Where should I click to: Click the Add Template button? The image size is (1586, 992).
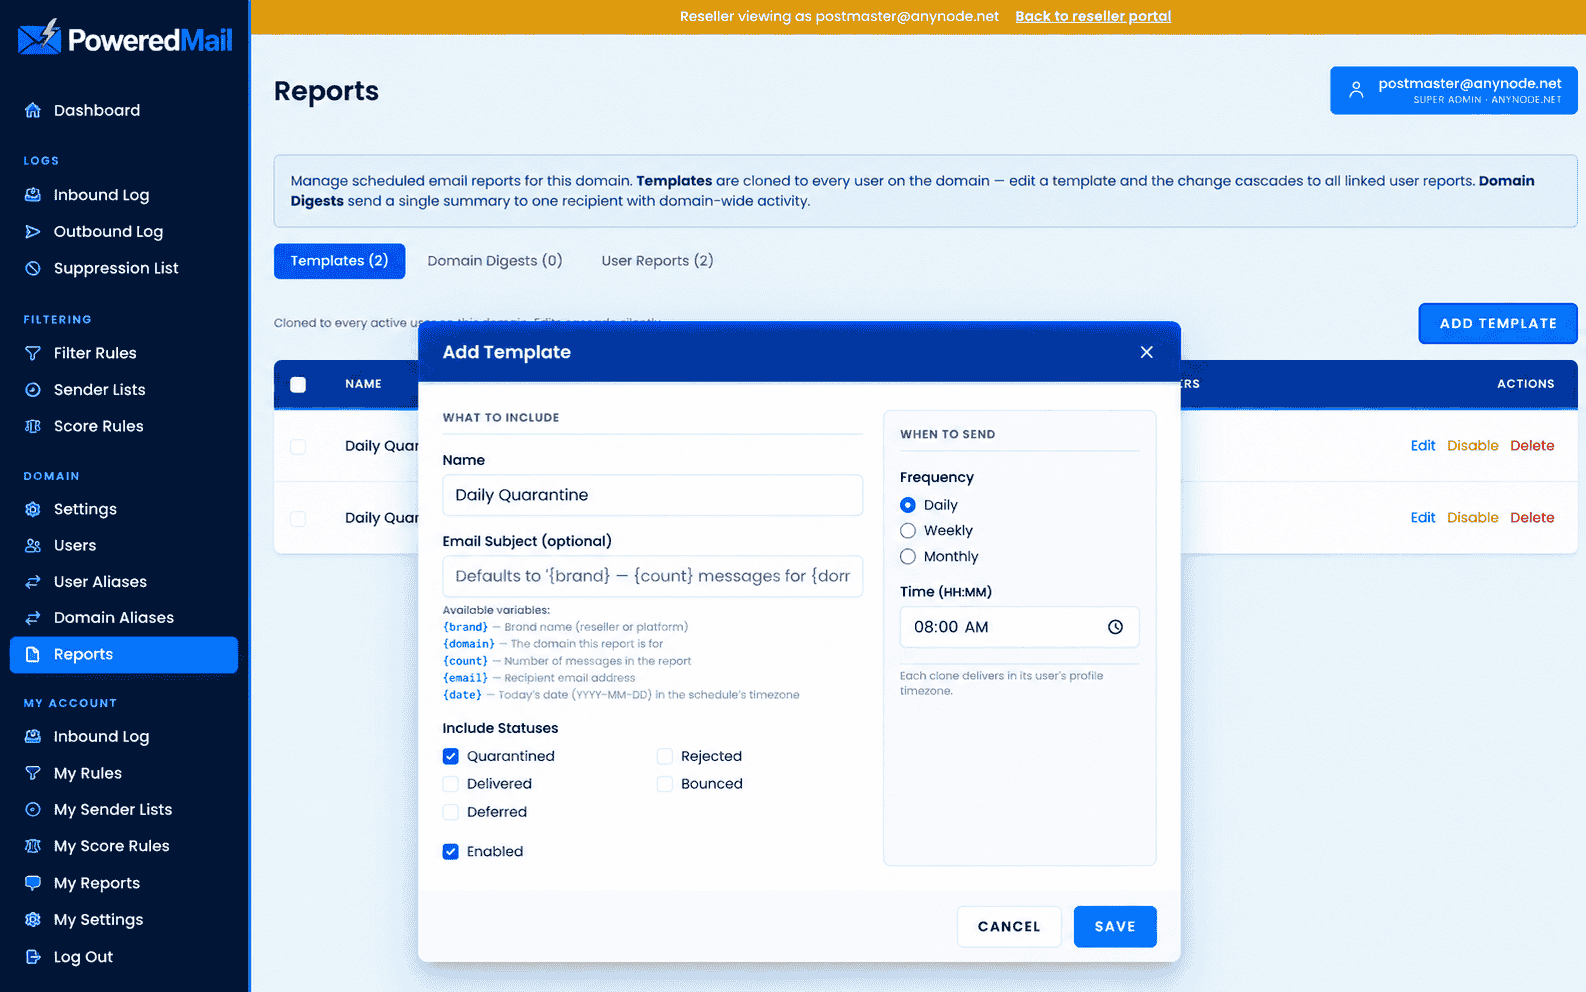click(1498, 324)
